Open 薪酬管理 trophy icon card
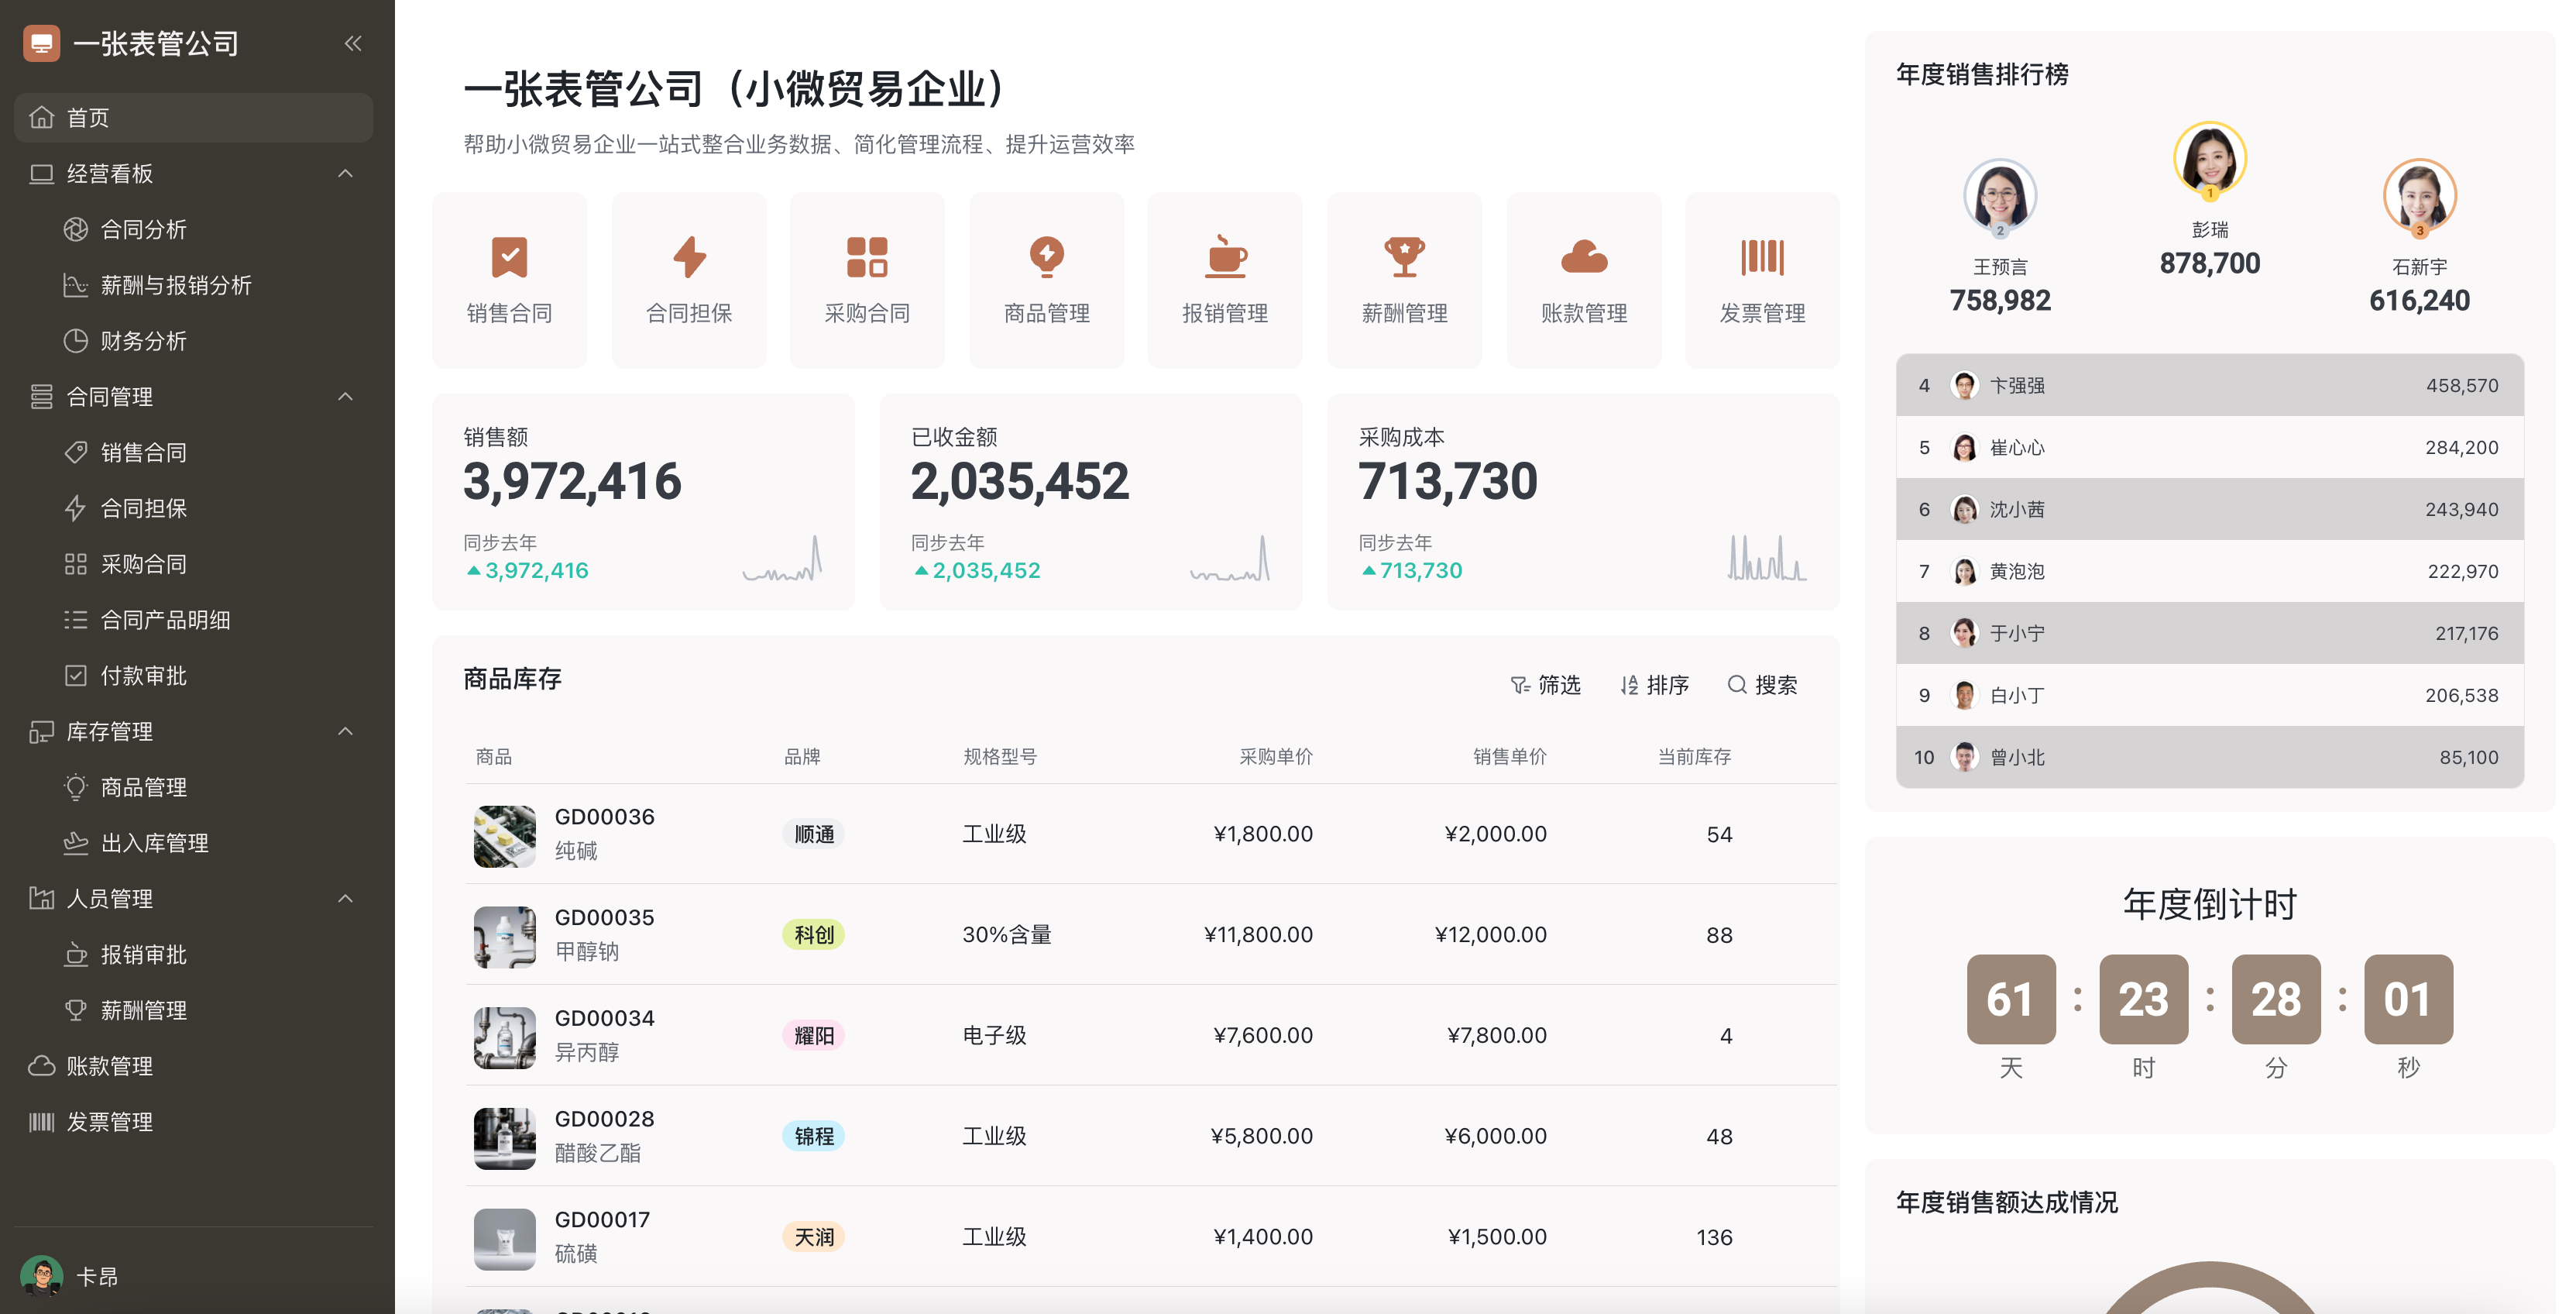Screen dimensions: 2576x1314 pyautogui.click(x=1404, y=257)
